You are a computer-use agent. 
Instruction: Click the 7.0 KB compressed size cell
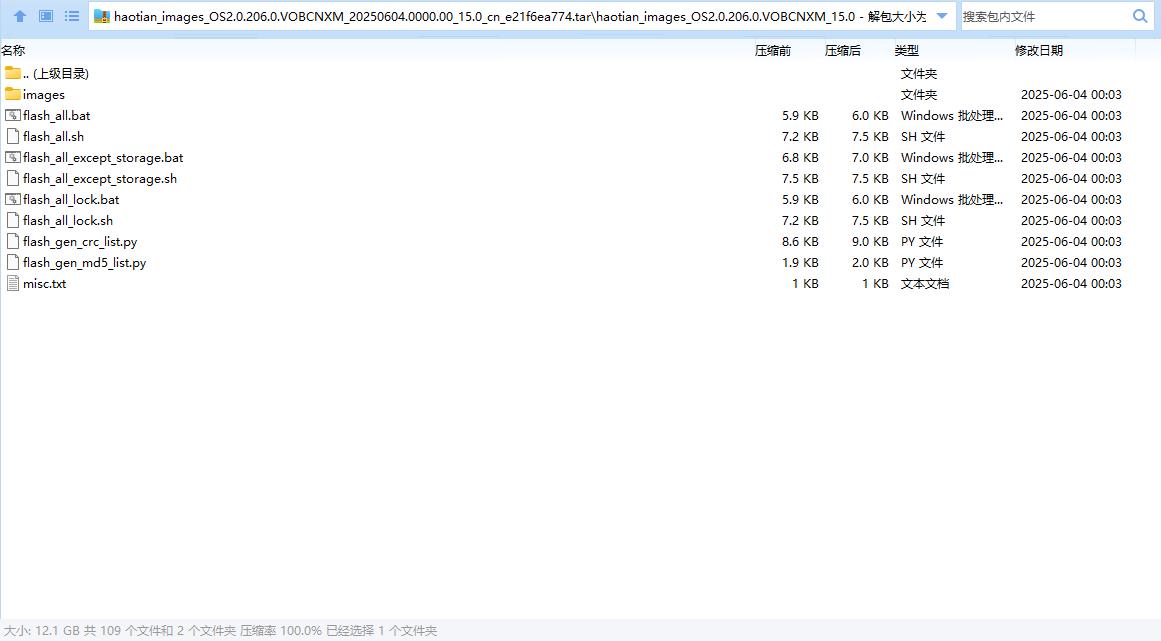[870, 157]
